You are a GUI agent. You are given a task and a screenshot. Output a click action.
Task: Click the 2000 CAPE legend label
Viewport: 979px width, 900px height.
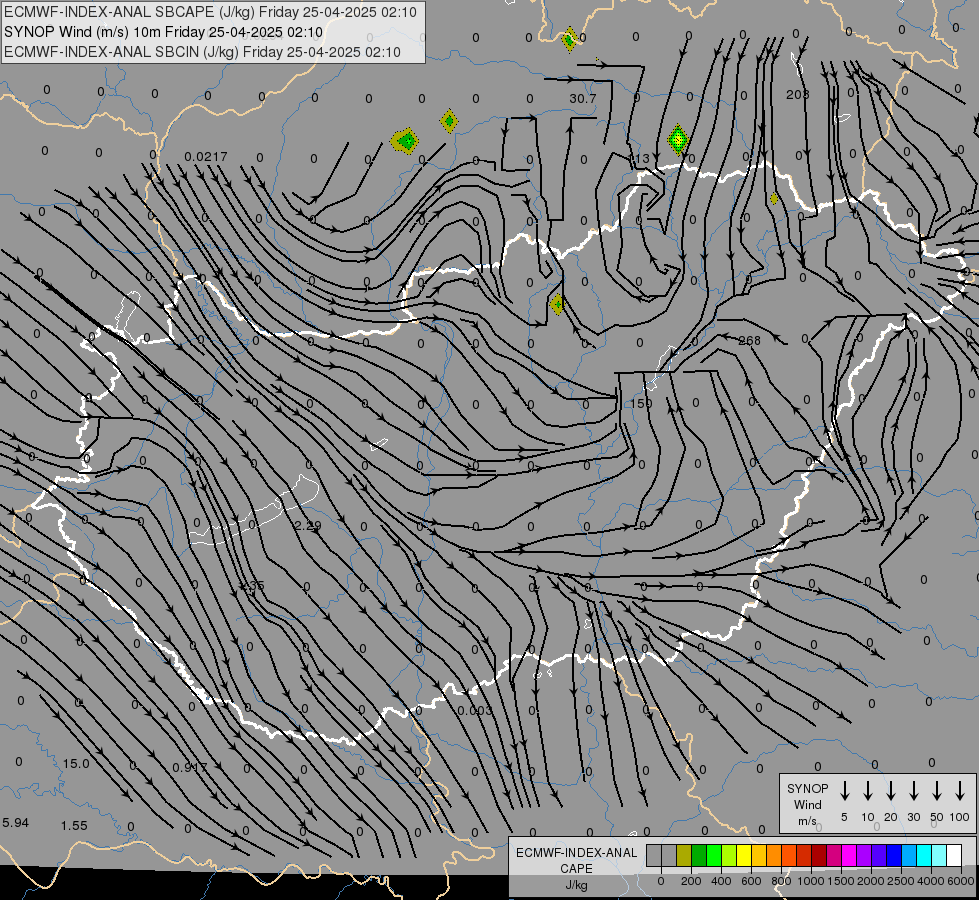[871, 881]
